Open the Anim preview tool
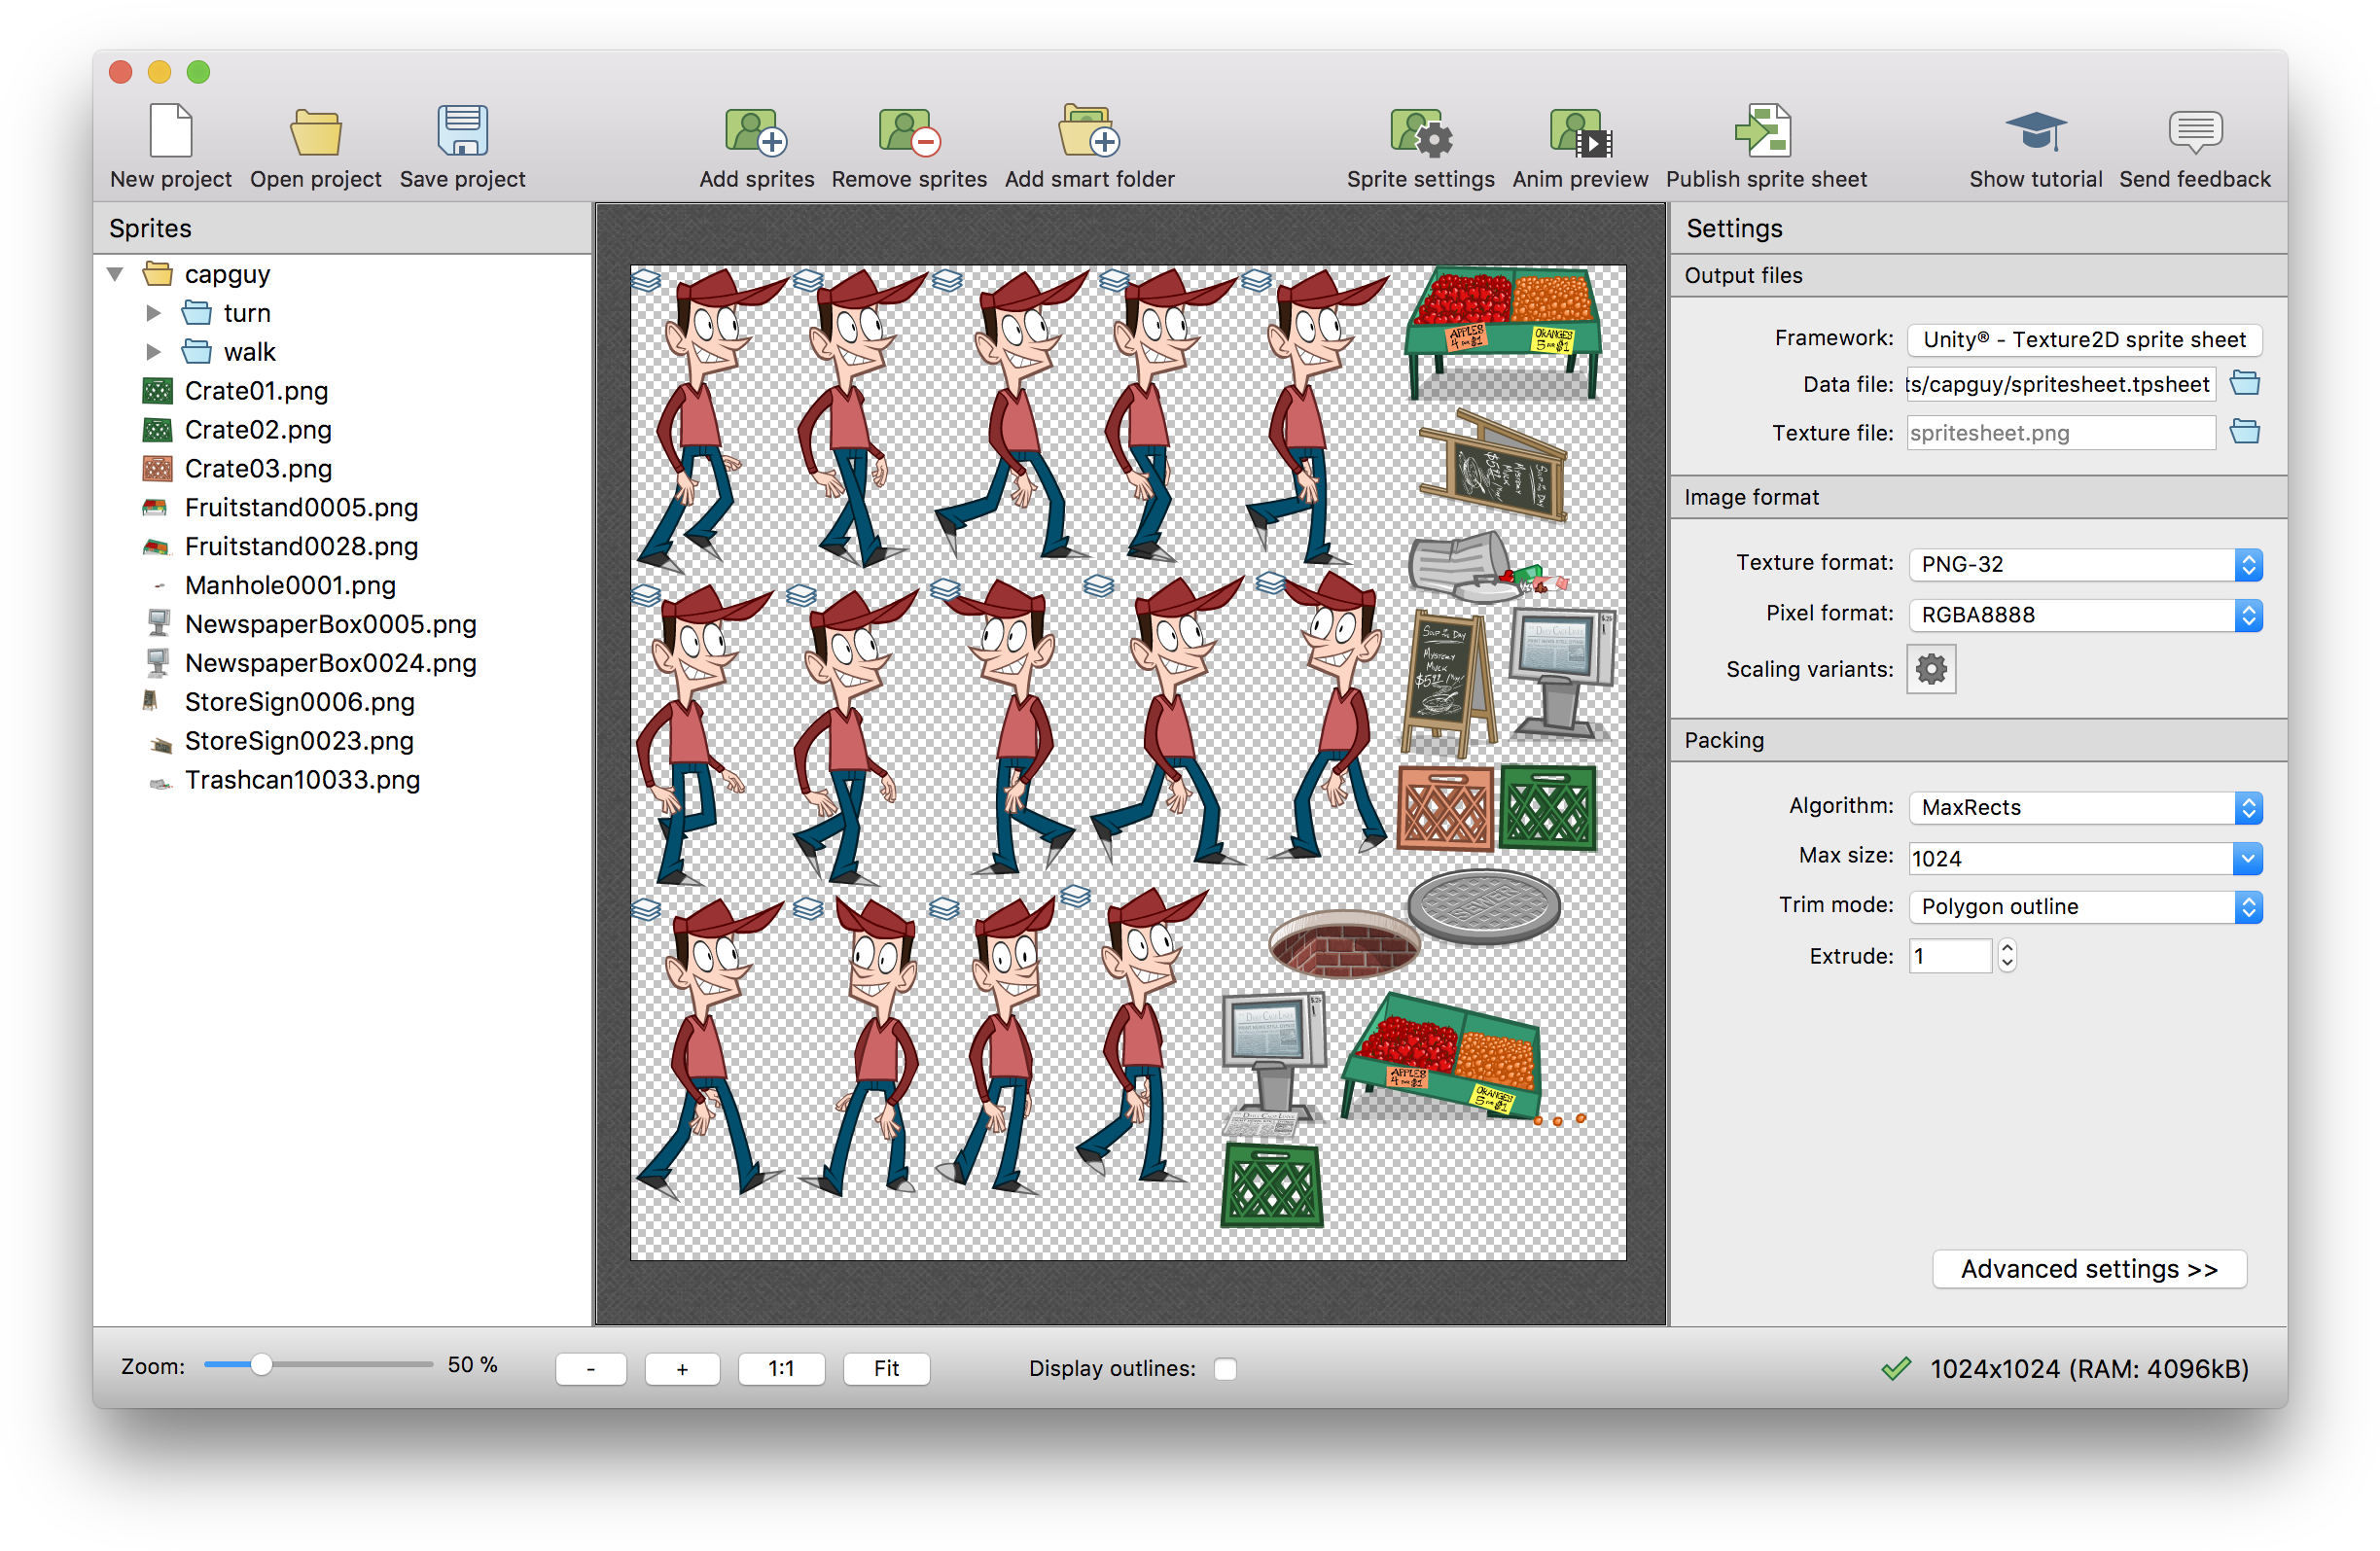The width and height of the screenshot is (2380, 1551). (x=1579, y=134)
